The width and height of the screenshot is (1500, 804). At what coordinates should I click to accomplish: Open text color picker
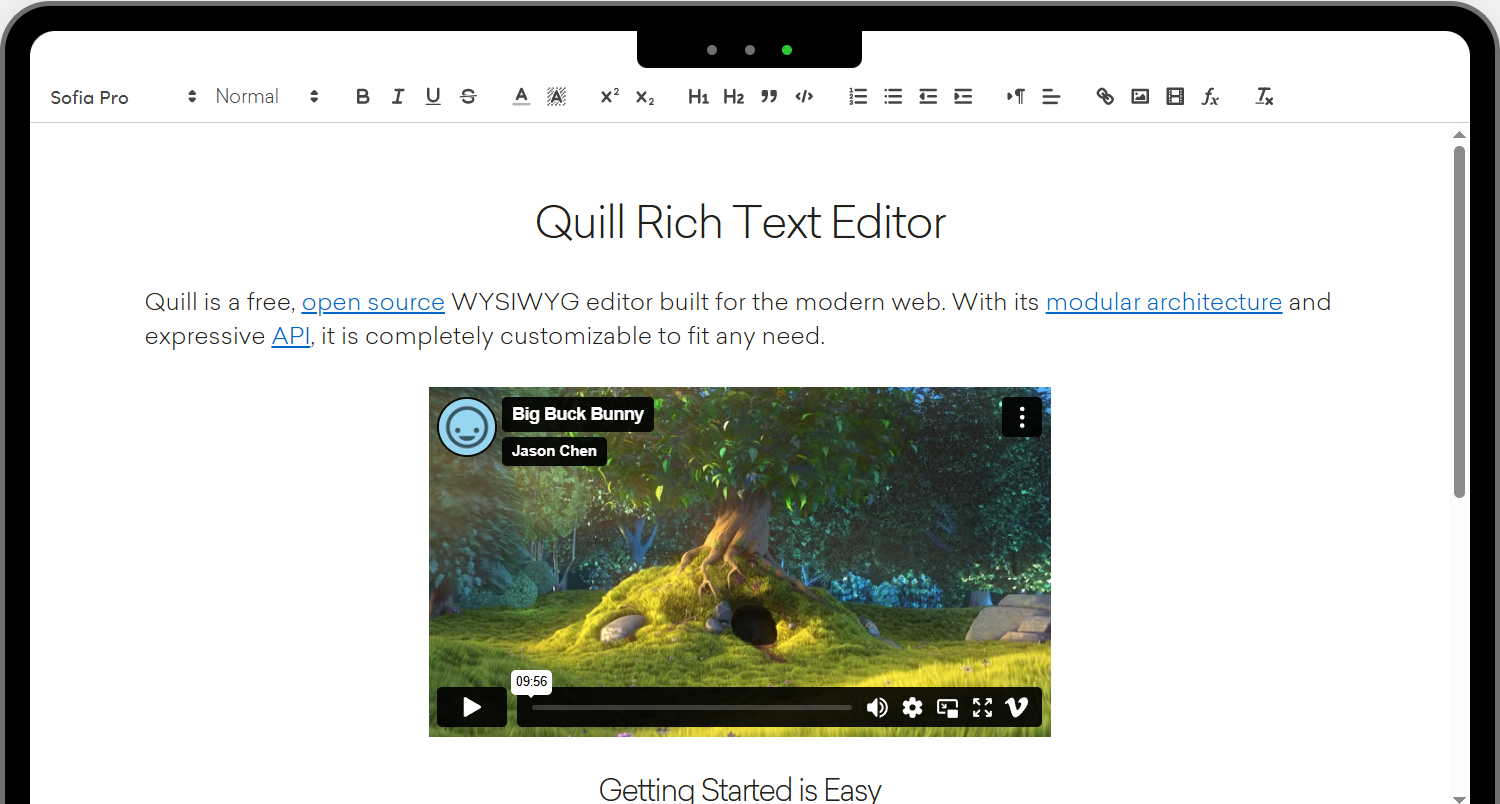521,97
